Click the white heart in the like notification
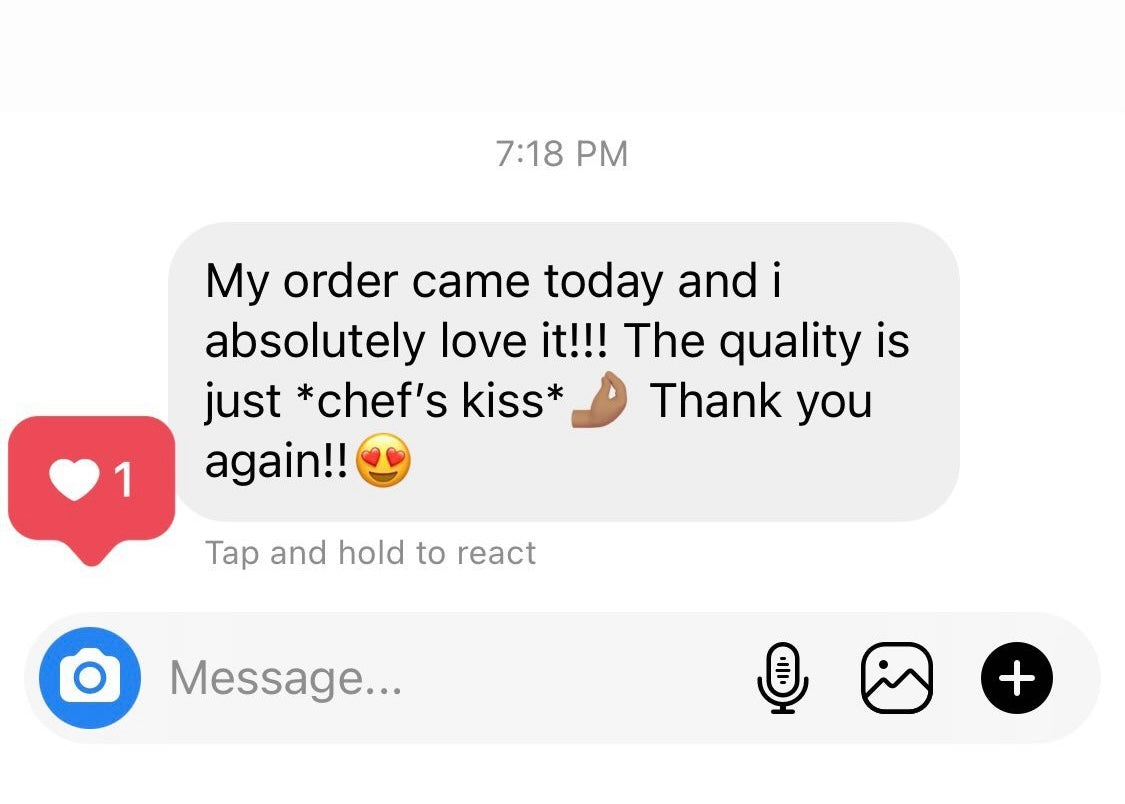 point(74,478)
